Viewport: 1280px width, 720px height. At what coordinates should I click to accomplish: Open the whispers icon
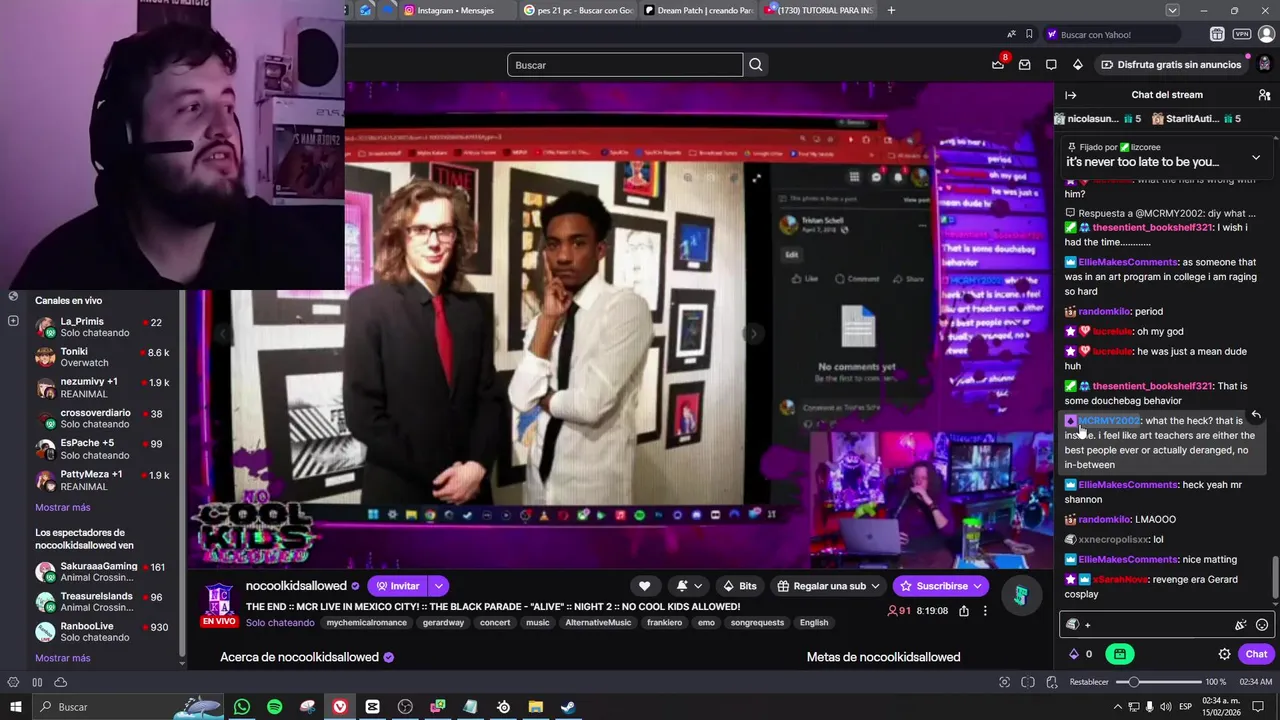coord(1051,65)
